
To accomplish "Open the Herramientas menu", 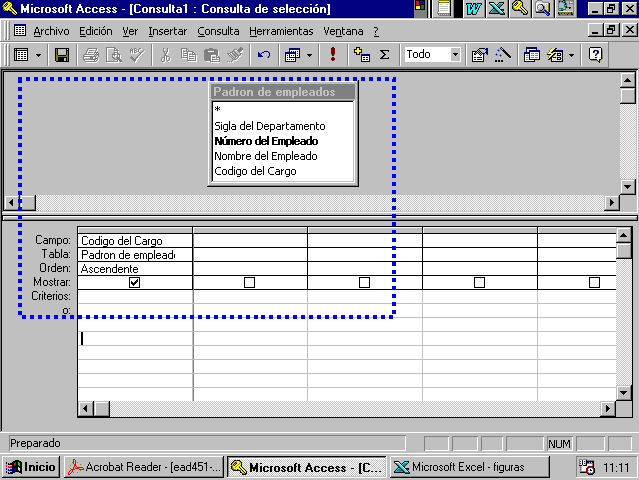I will coord(281,31).
